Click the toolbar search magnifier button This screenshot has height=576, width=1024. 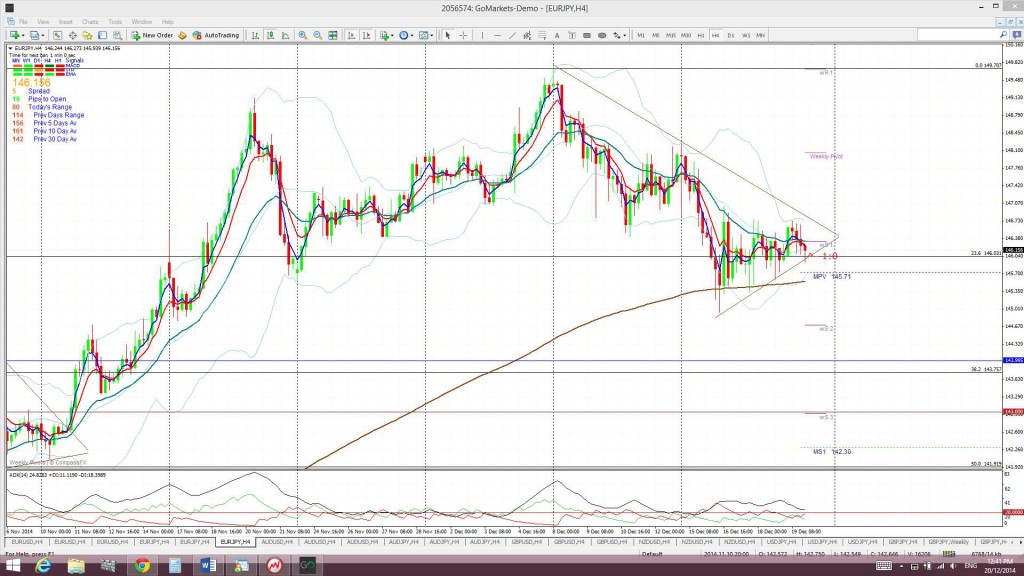coord(1003,35)
